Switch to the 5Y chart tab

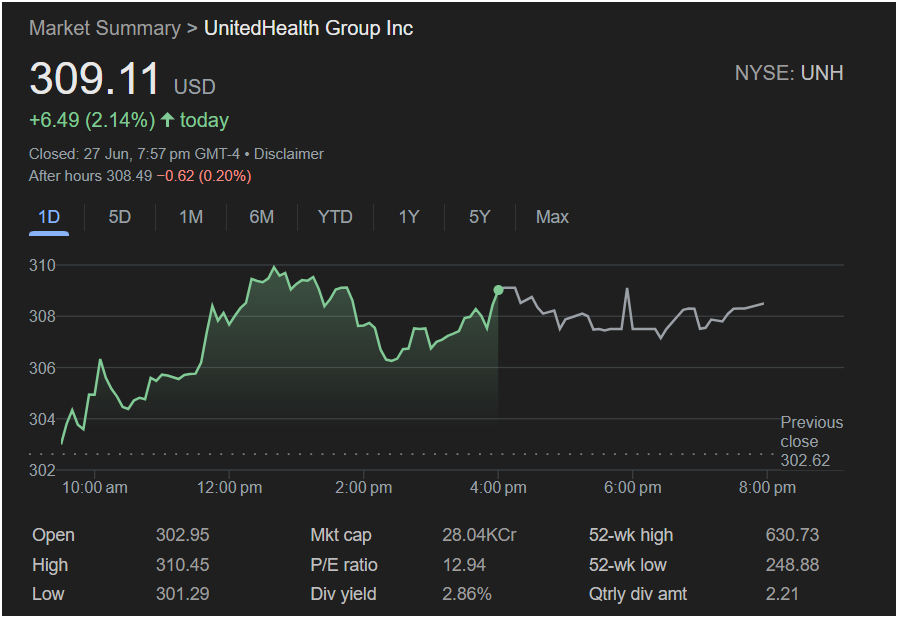coord(479,217)
